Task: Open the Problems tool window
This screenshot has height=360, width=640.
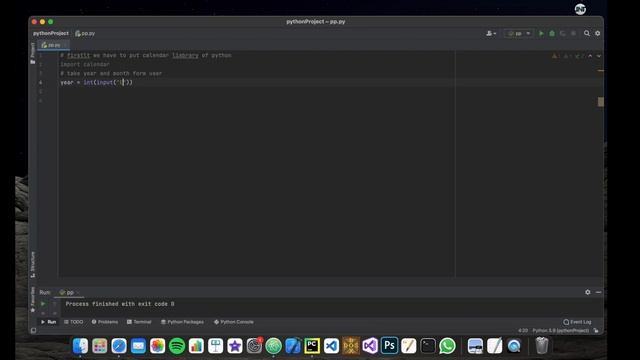Action: tap(105, 322)
